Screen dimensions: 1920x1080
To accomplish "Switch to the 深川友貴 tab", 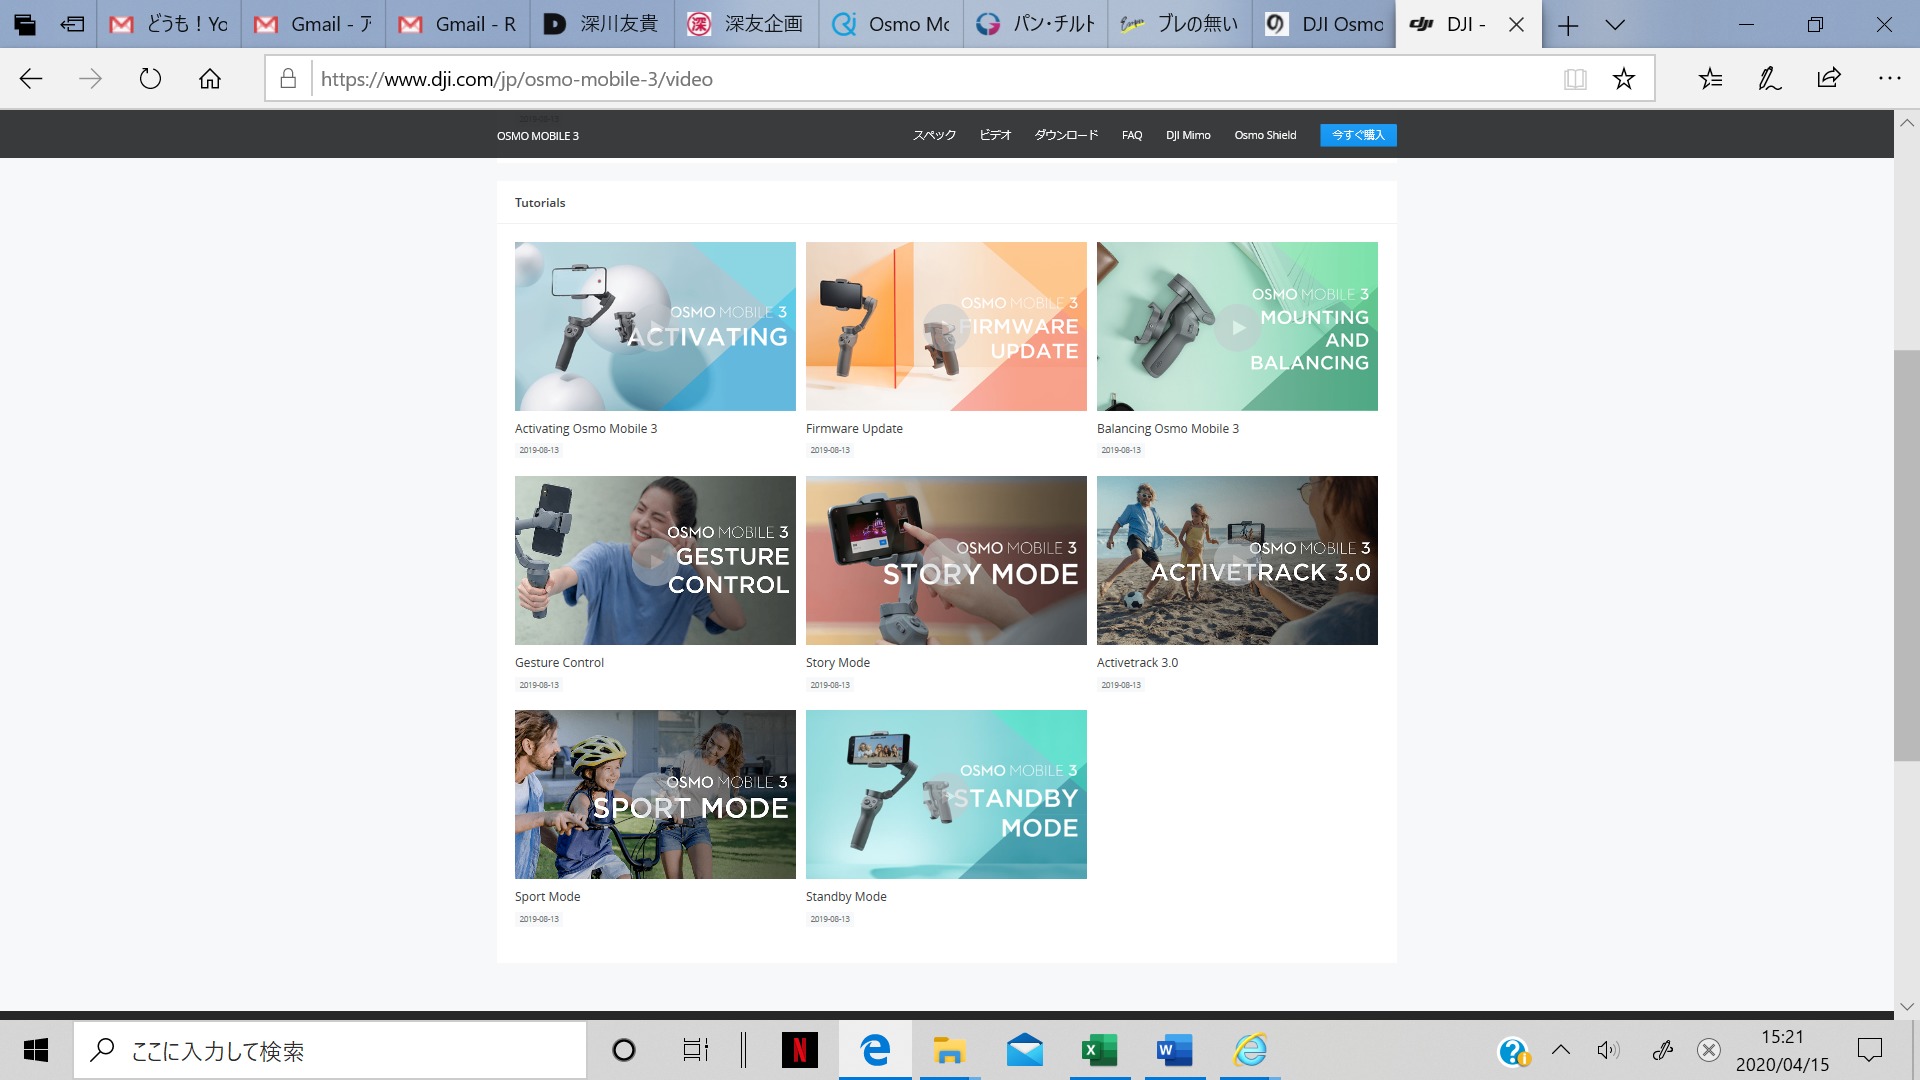I will [602, 24].
